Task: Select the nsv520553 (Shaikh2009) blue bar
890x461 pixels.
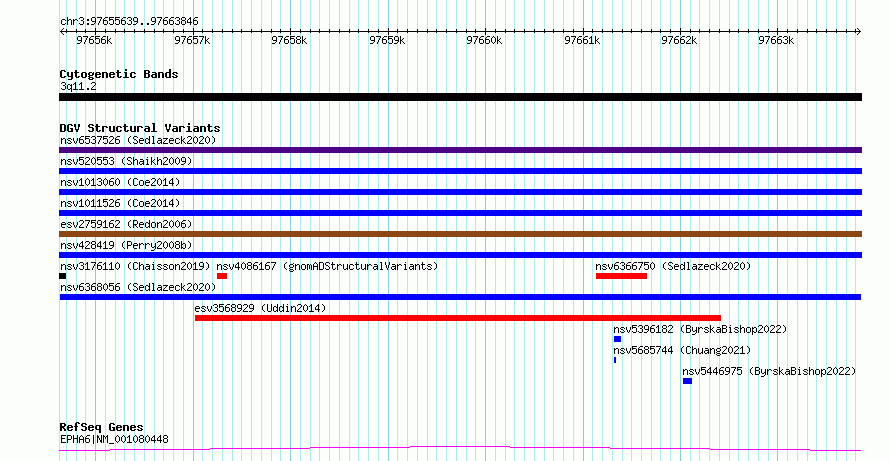Action: pyautogui.click(x=460, y=171)
